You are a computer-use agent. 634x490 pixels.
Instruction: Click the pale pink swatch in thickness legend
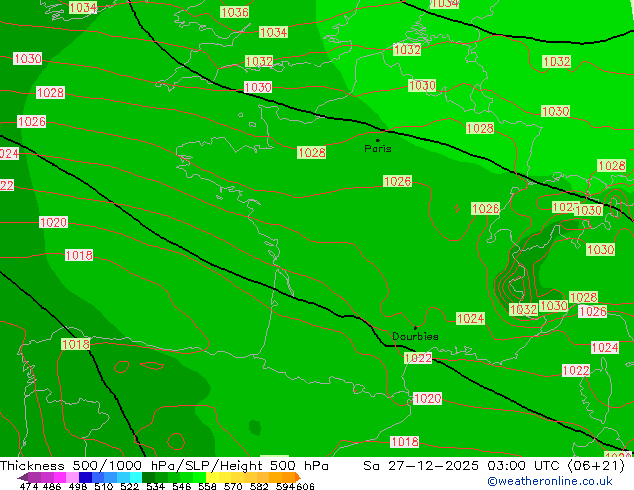pos(72,477)
